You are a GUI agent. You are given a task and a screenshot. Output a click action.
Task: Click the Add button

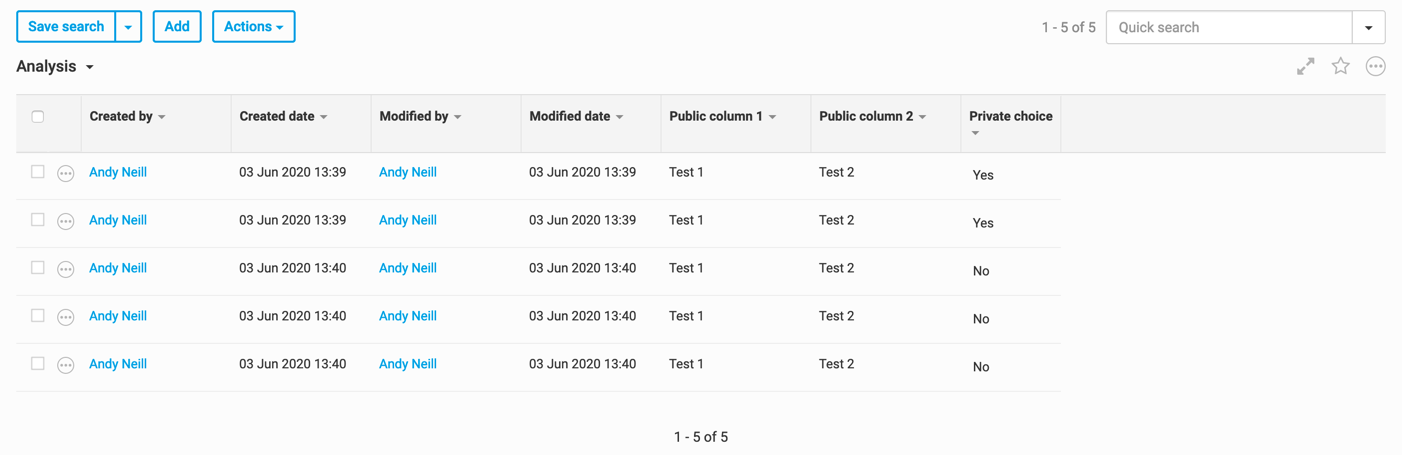pos(177,27)
